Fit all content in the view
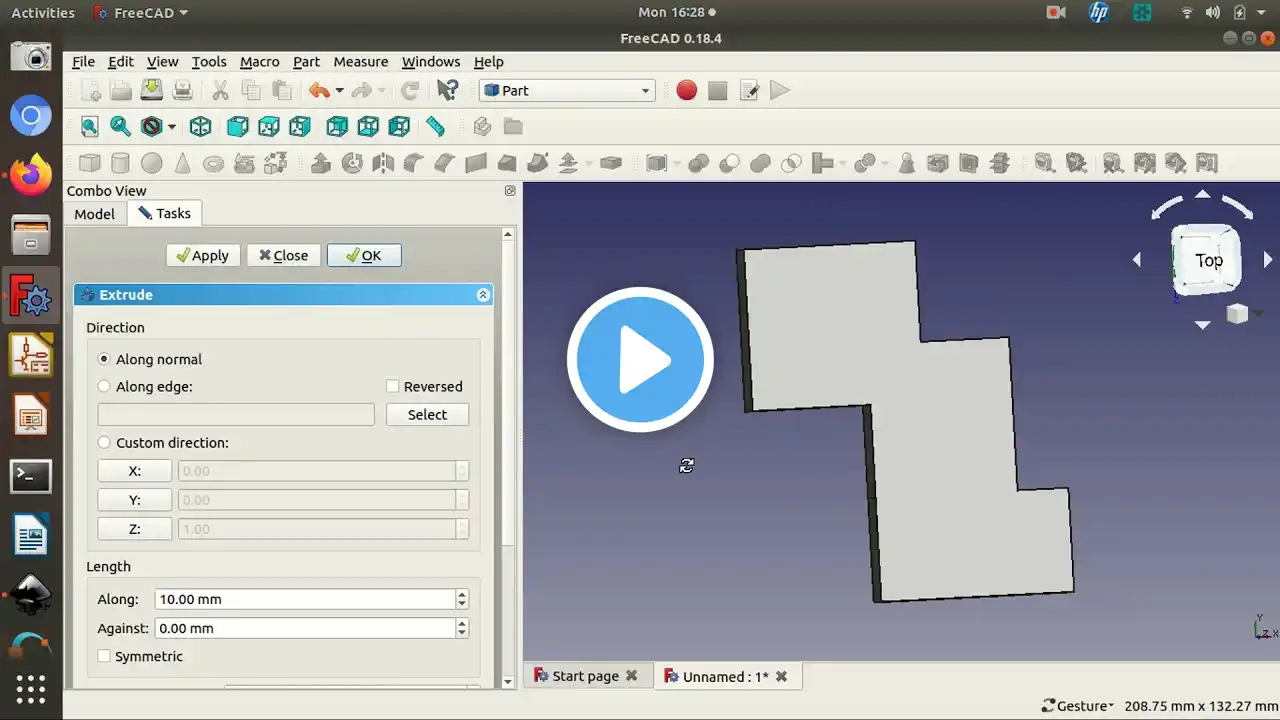 [x=89, y=126]
